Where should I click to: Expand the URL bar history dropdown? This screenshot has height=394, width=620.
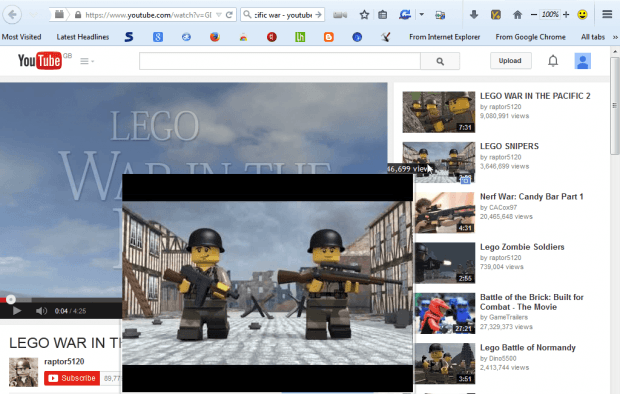click(219, 15)
